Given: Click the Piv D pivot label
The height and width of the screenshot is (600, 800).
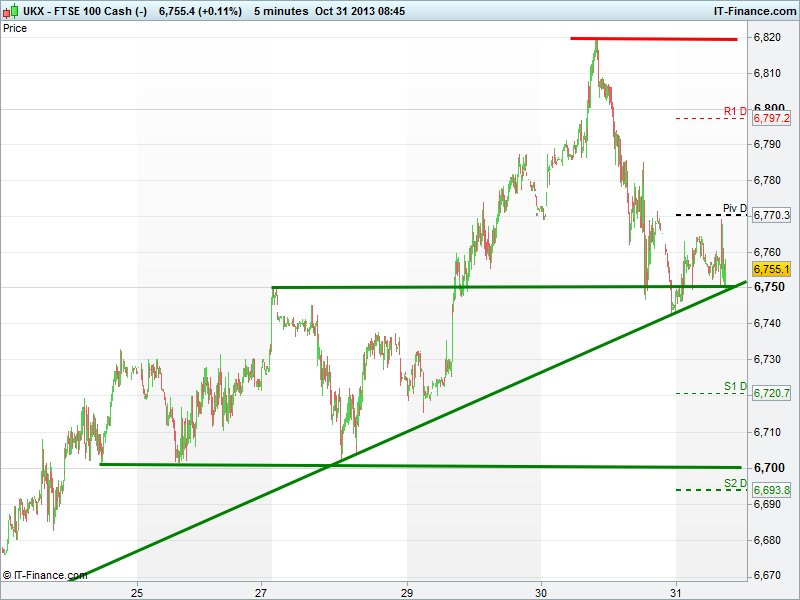Looking at the screenshot, I should pos(735,208).
